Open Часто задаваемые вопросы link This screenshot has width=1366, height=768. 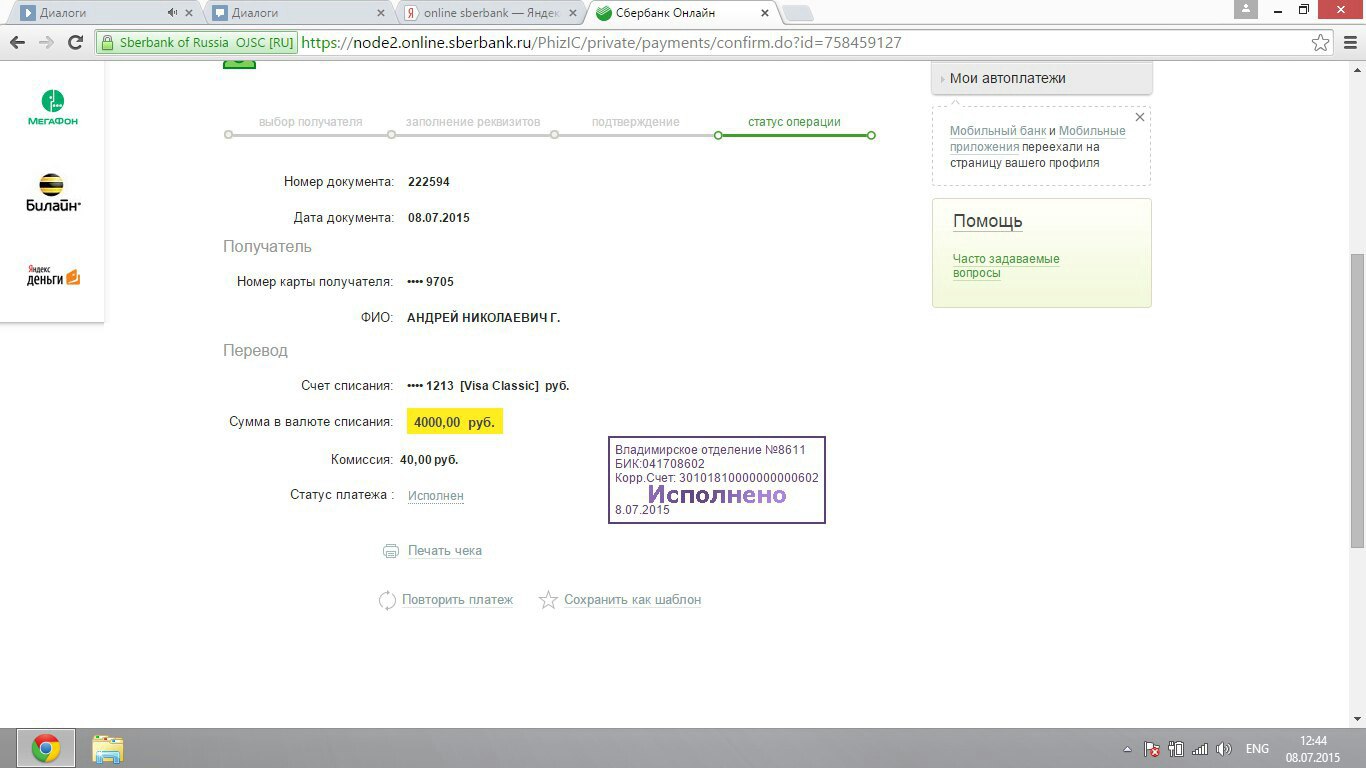[x=1006, y=266]
